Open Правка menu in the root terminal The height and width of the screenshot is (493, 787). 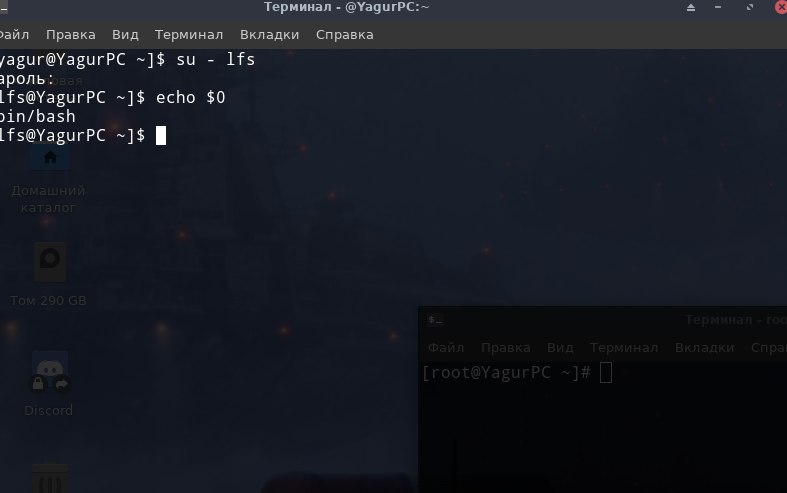pos(505,347)
